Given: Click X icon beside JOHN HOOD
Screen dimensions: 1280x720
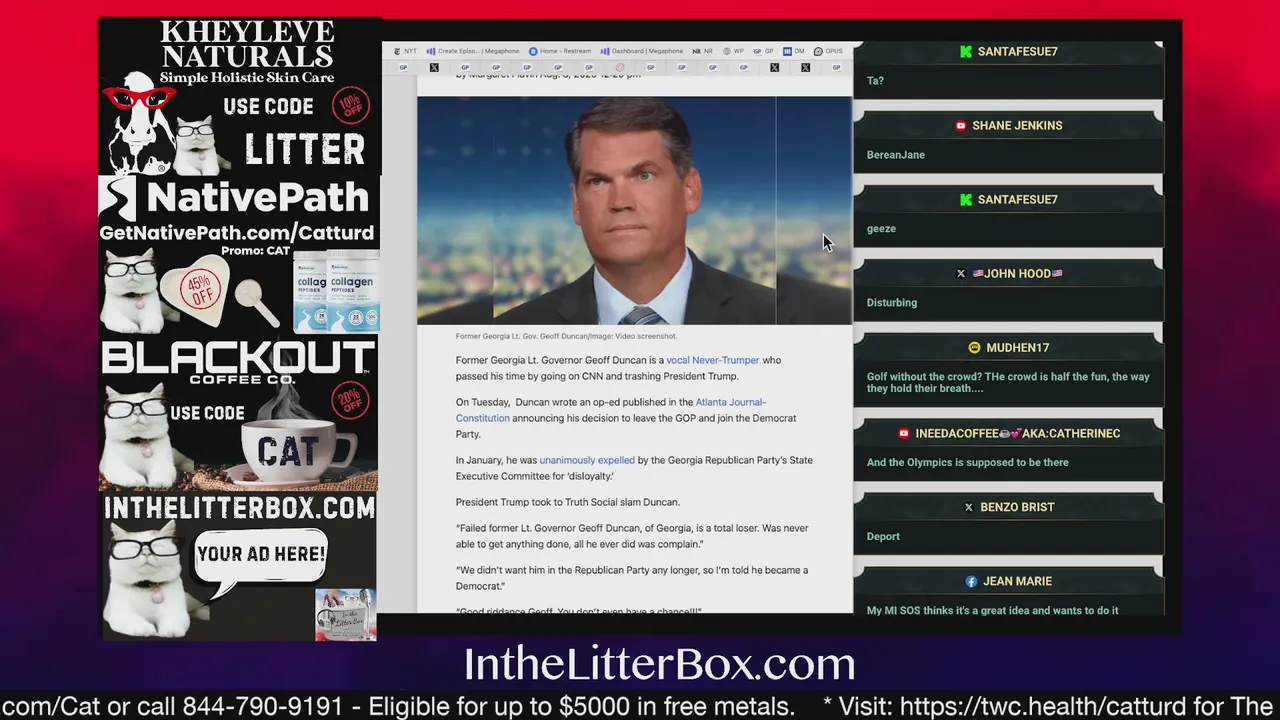Looking at the screenshot, I should [x=961, y=273].
